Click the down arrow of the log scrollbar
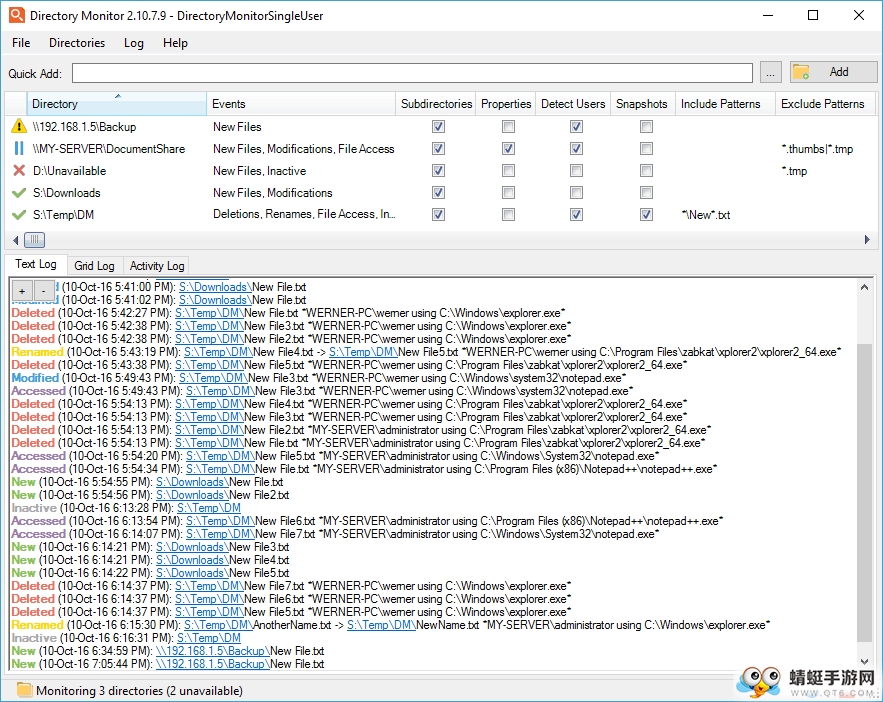This screenshot has height=702, width=883. (864, 662)
